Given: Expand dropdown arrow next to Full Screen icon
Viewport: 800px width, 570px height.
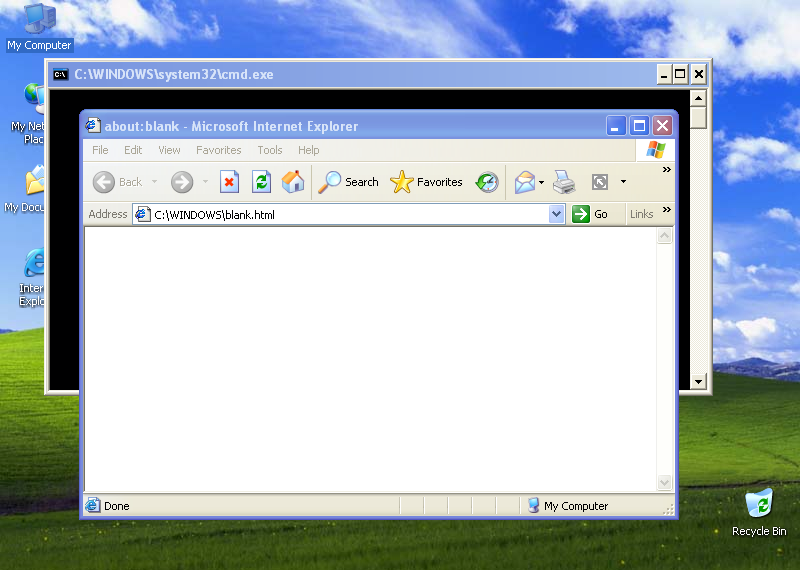Looking at the screenshot, I should (x=623, y=182).
